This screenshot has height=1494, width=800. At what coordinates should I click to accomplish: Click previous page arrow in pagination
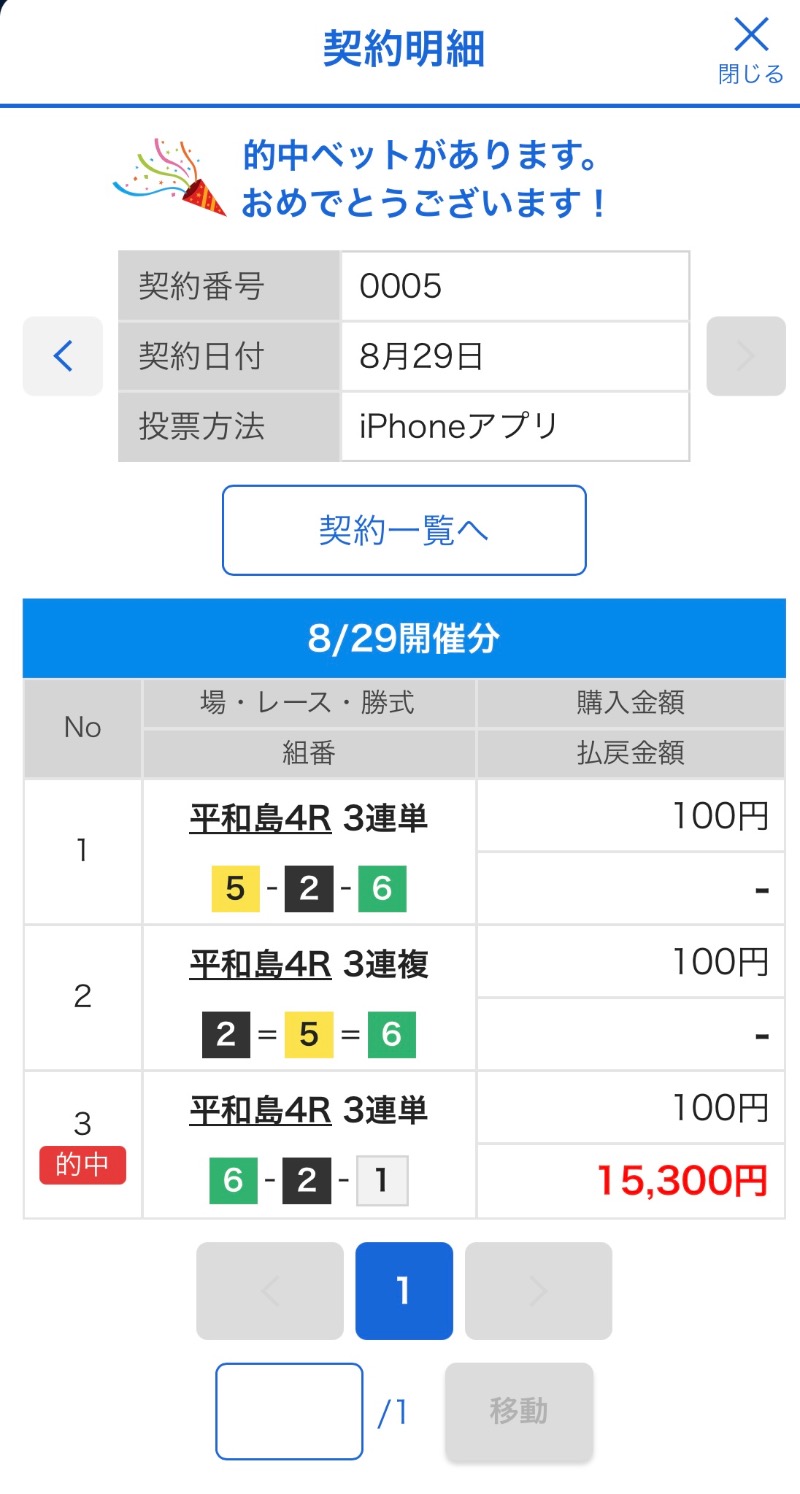[x=270, y=1291]
